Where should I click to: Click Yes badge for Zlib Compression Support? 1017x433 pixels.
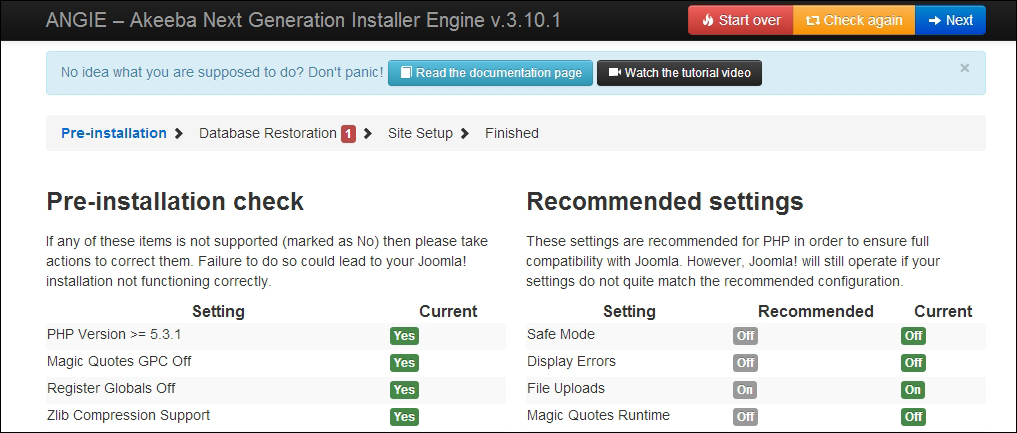click(x=404, y=417)
